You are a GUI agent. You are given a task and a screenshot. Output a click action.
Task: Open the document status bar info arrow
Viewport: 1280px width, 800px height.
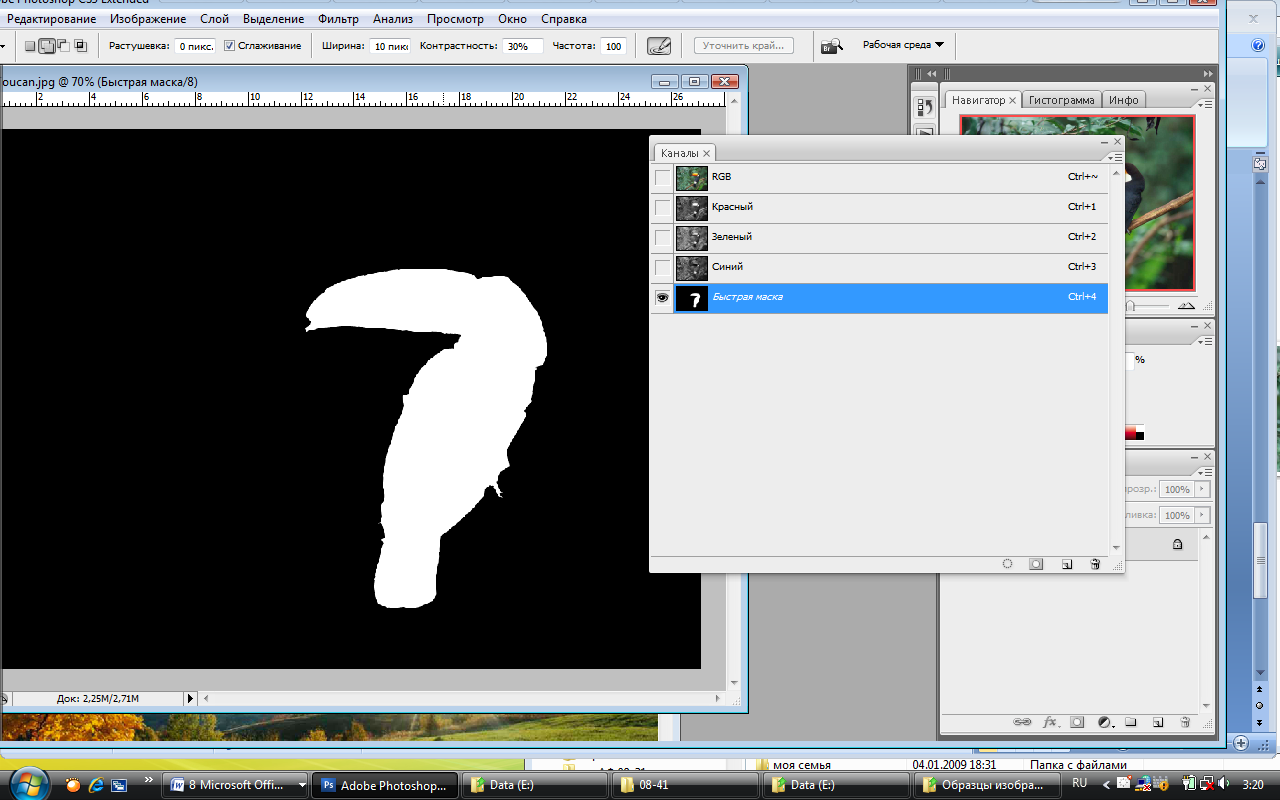(190, 698)
